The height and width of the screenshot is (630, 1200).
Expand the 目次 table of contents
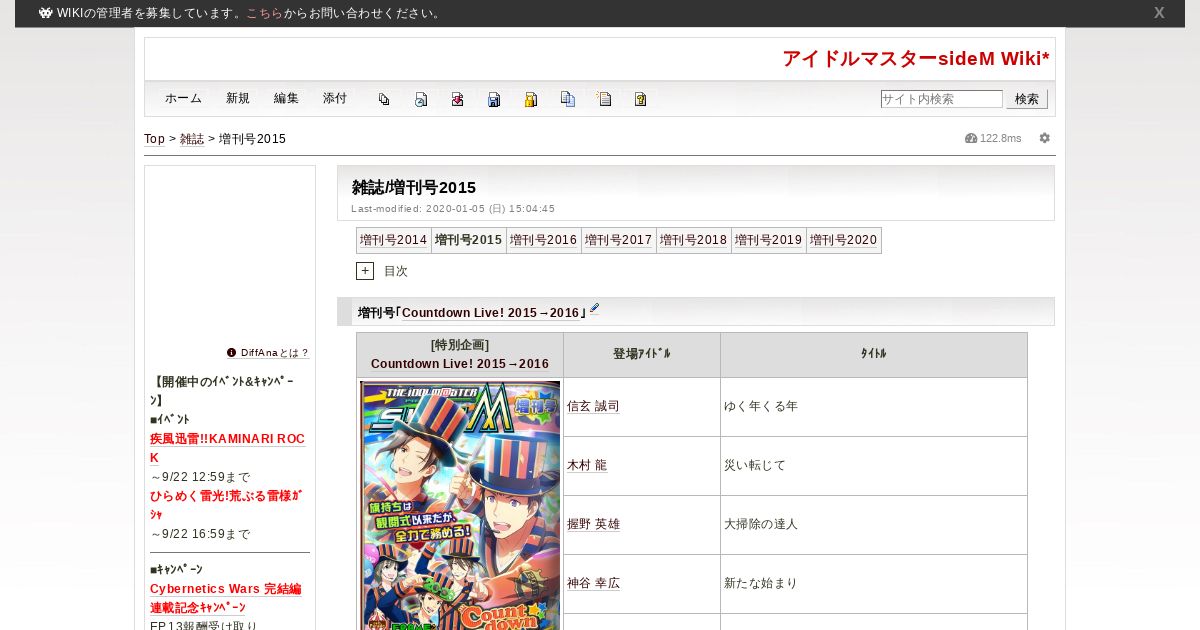(365, 271)
